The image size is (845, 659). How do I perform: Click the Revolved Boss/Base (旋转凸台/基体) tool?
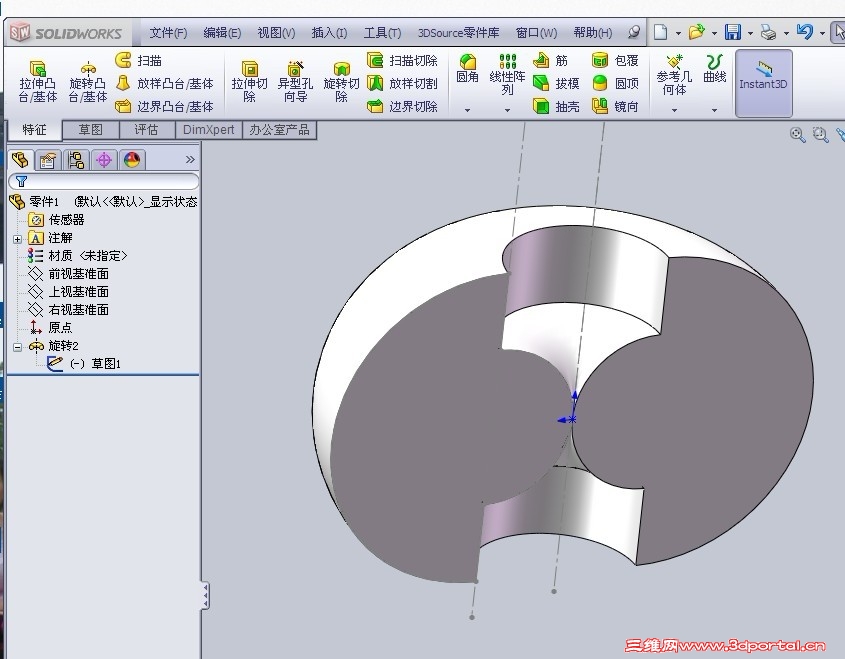87,82
